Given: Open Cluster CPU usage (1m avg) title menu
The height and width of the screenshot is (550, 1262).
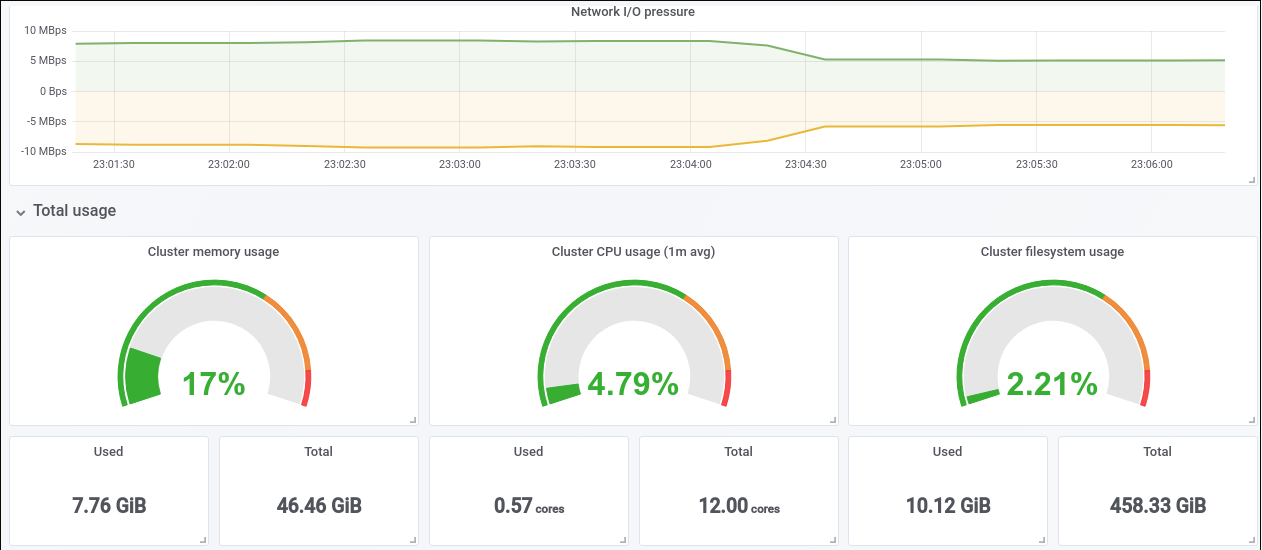Looking at the screenshot, I should click(x=633, y=252).
